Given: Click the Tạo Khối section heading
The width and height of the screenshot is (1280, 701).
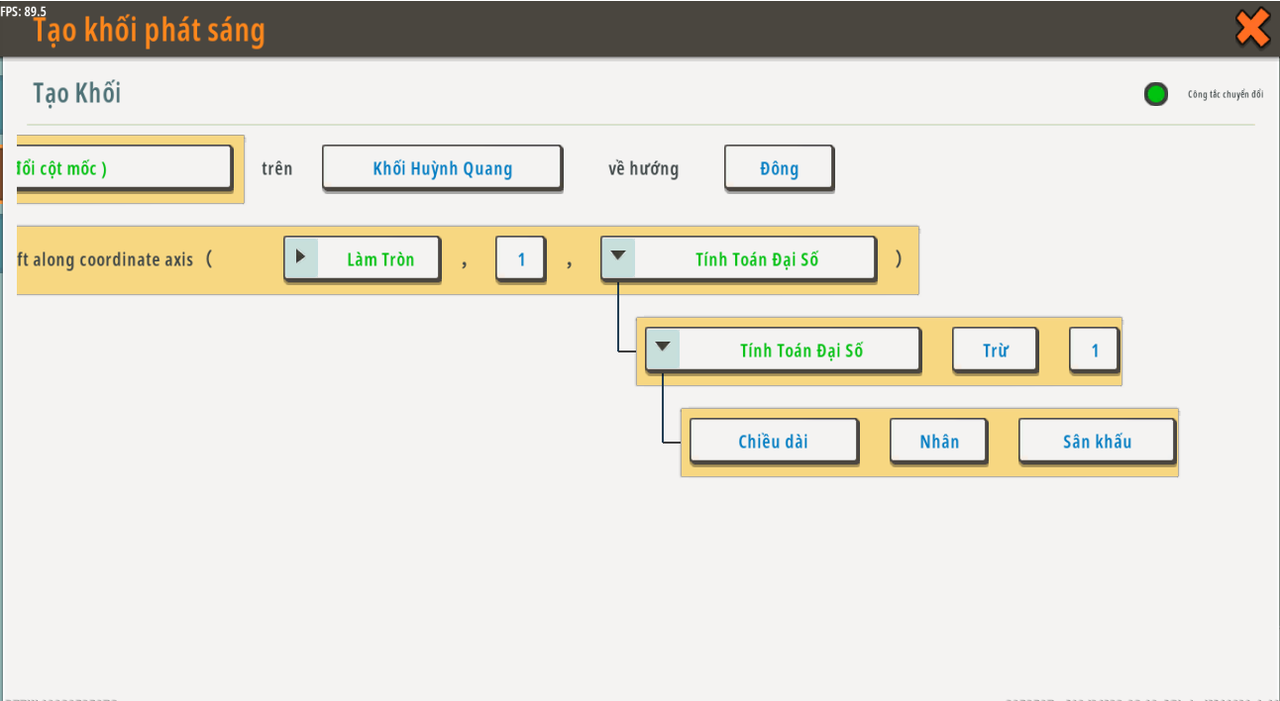Looking at the screenshot, I should 77,93.
